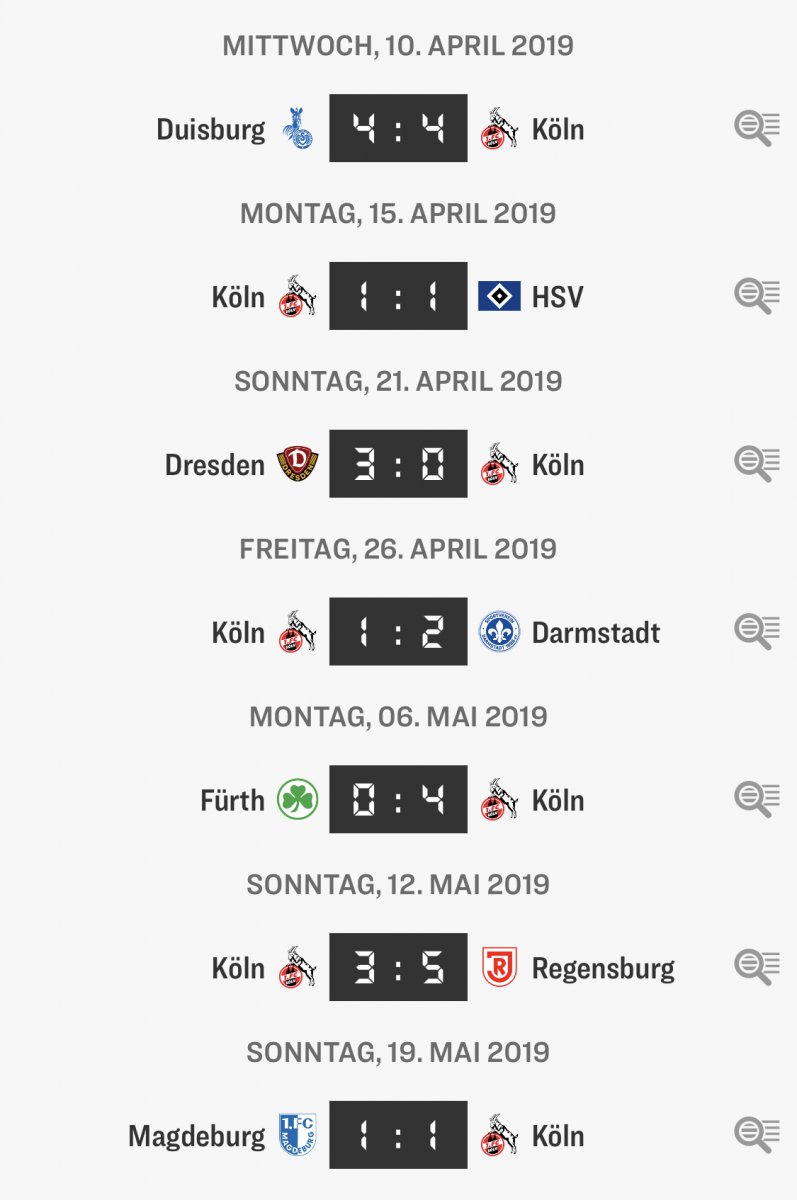Click the 0:4 scoreboard in Fürth match
This screenshot has width=797, height=1200.
pyautogui.click(x=398, y=799)
